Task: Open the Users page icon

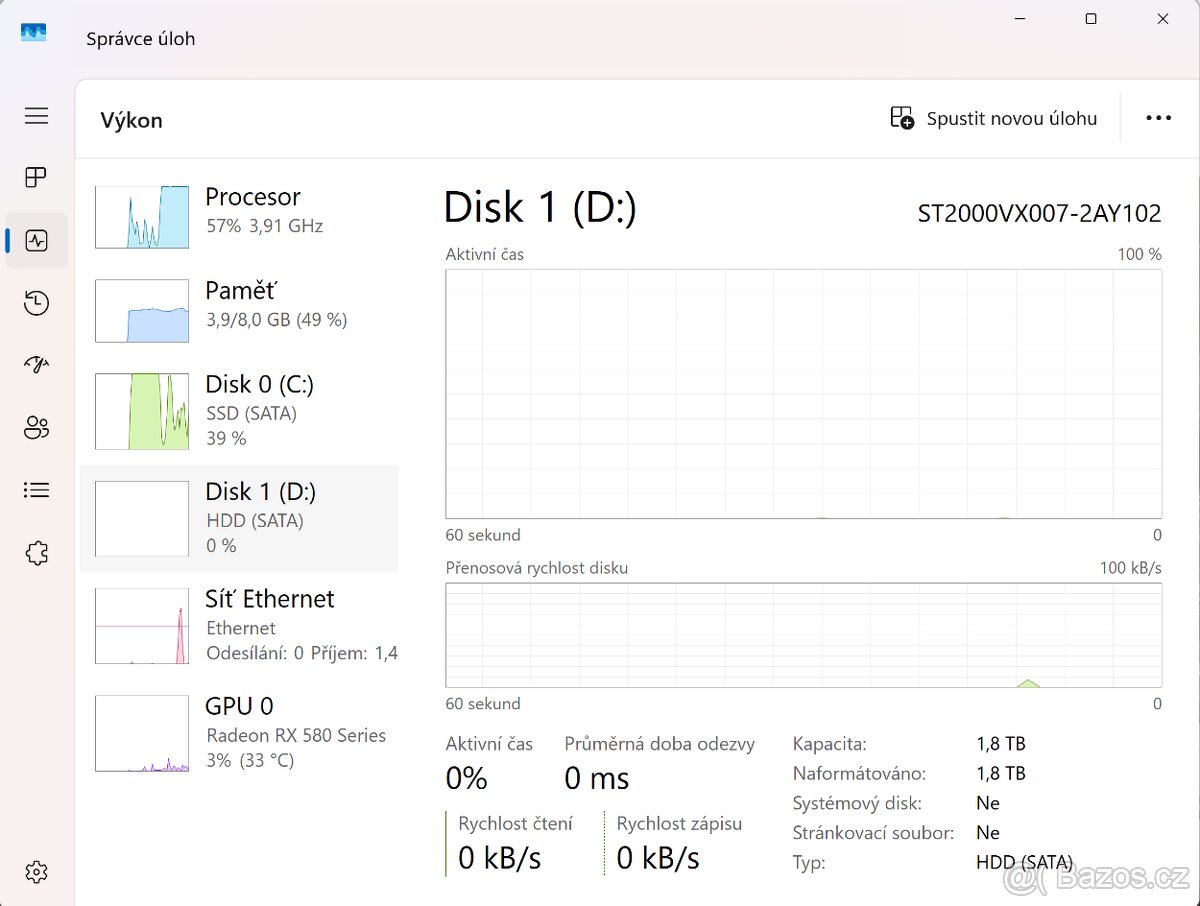Action: coord(37,428)
